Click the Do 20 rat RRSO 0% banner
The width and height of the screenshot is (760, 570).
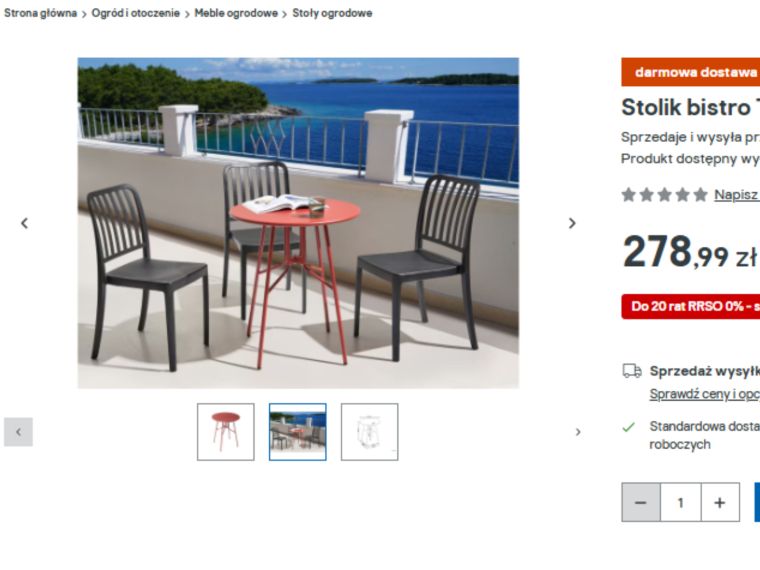point(691,306)
